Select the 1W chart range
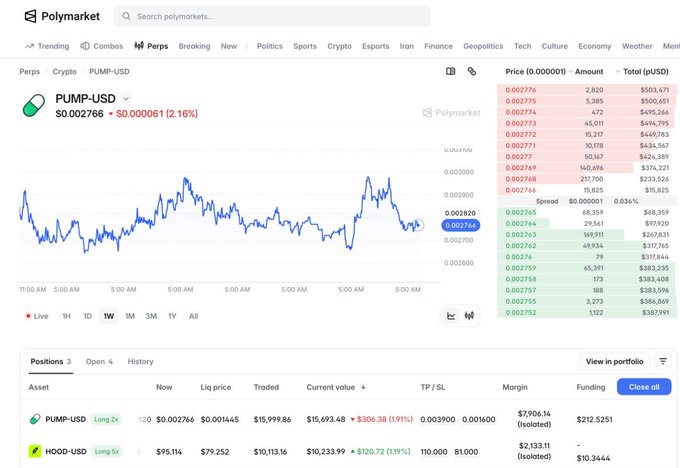 [108, 316]
